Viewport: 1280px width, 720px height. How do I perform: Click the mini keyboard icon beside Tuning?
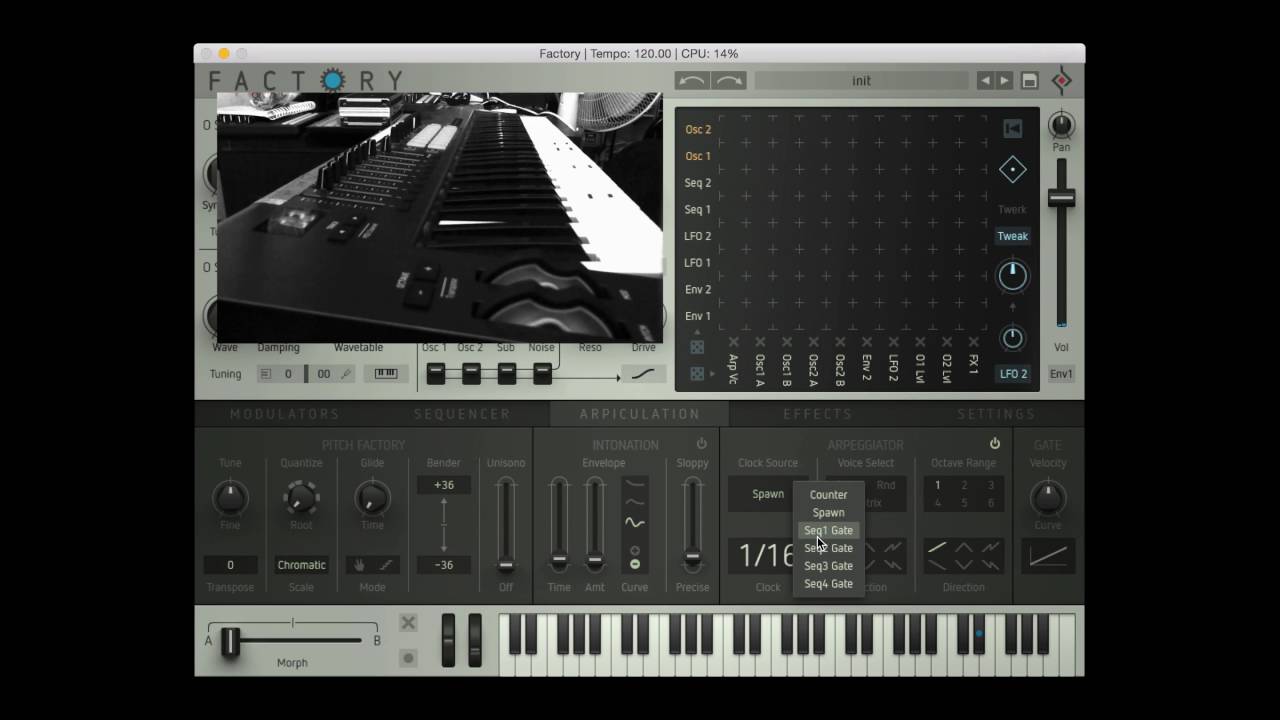tap(385, 374)
